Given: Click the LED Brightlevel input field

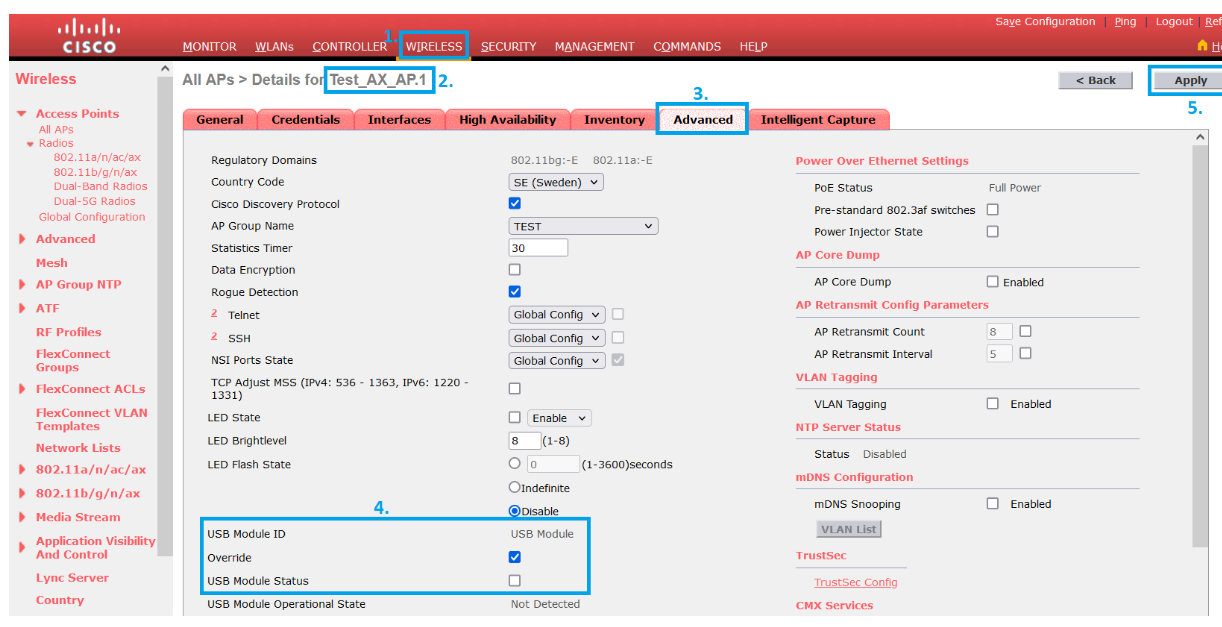Looking at the screenshot, I should pos(524,440).
